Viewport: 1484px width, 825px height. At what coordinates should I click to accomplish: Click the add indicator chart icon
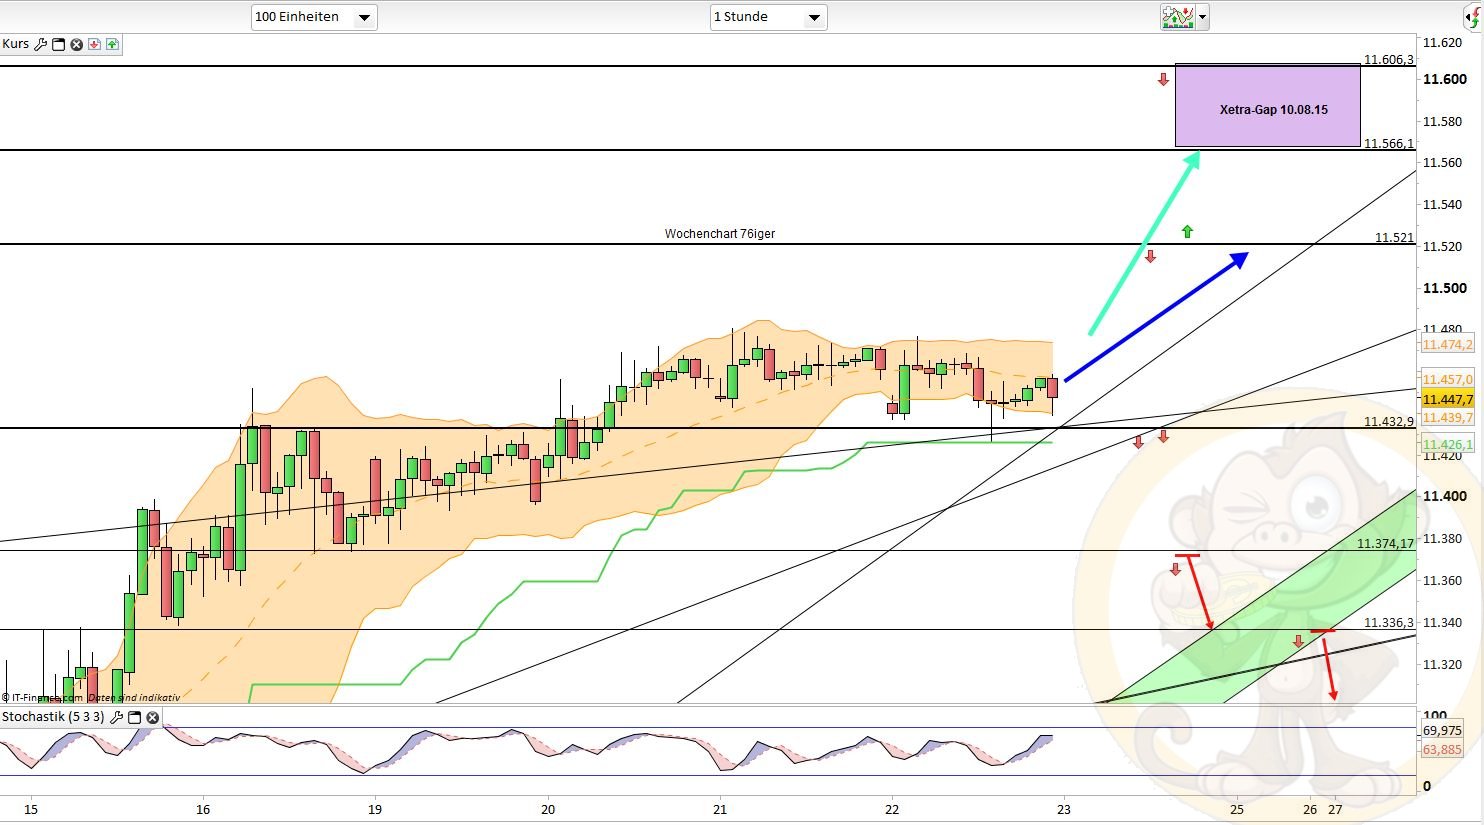pyautogui.click(x=1177, y=17)
